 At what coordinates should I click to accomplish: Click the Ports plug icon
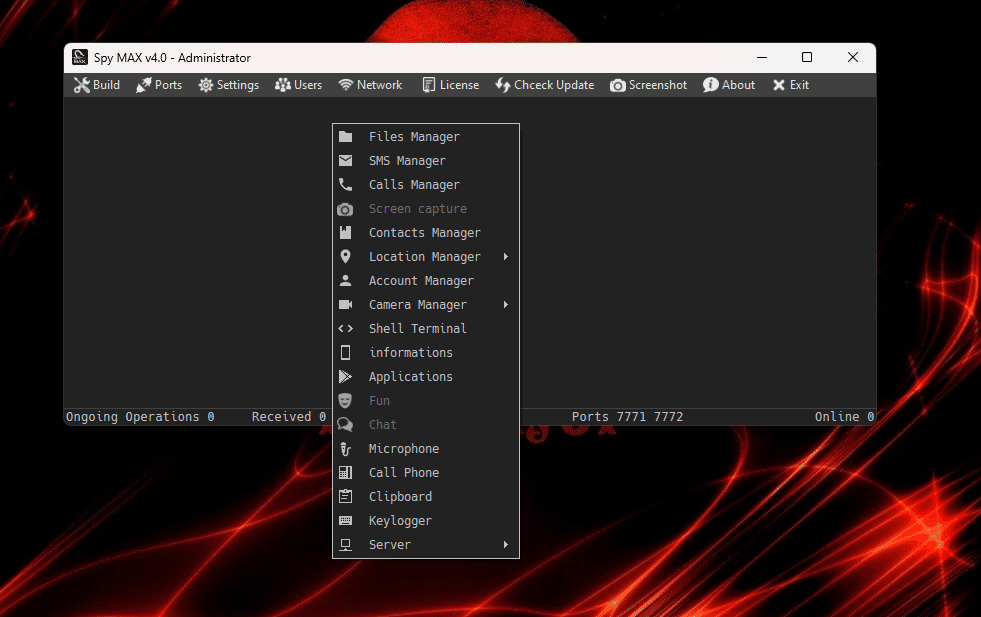coord(144,85)
